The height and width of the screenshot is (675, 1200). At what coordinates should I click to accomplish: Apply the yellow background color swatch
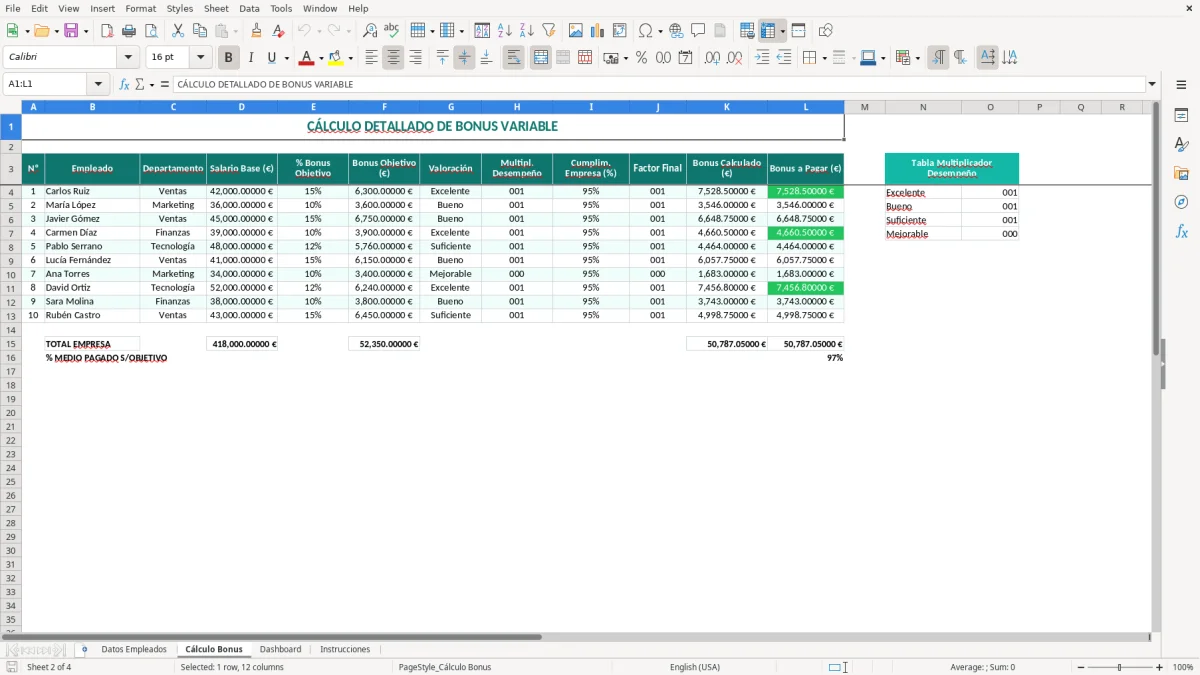coord(336,58)
